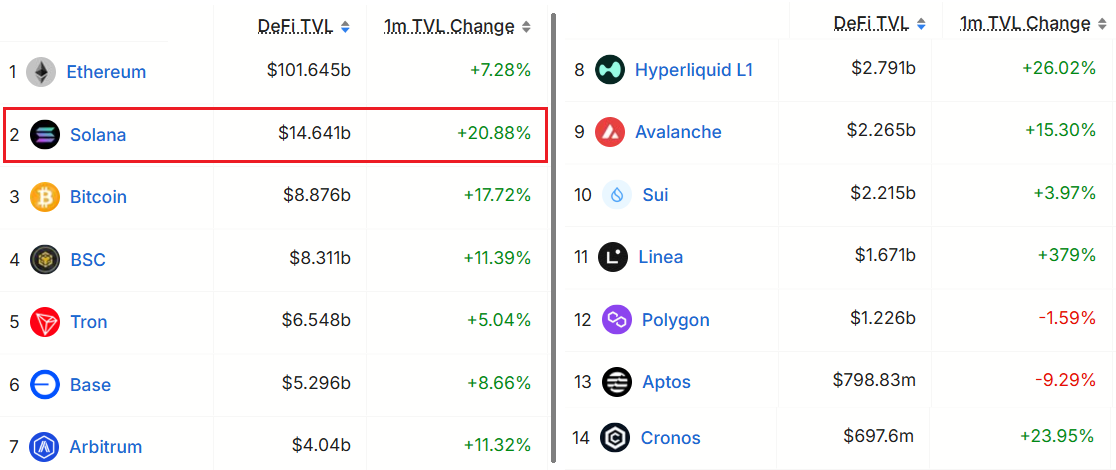The width and height of the screenshot is (1116, 470).
Task: Click Solana's $14.641b TVL value
Action: point(314,134)
